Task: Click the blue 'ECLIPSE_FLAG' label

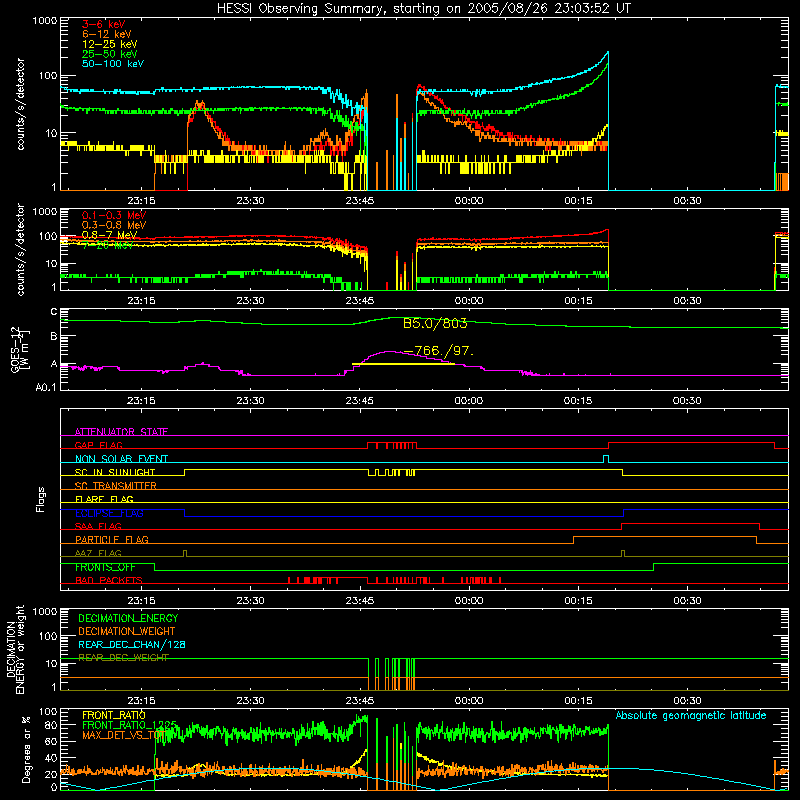Action: coord(109,513)
